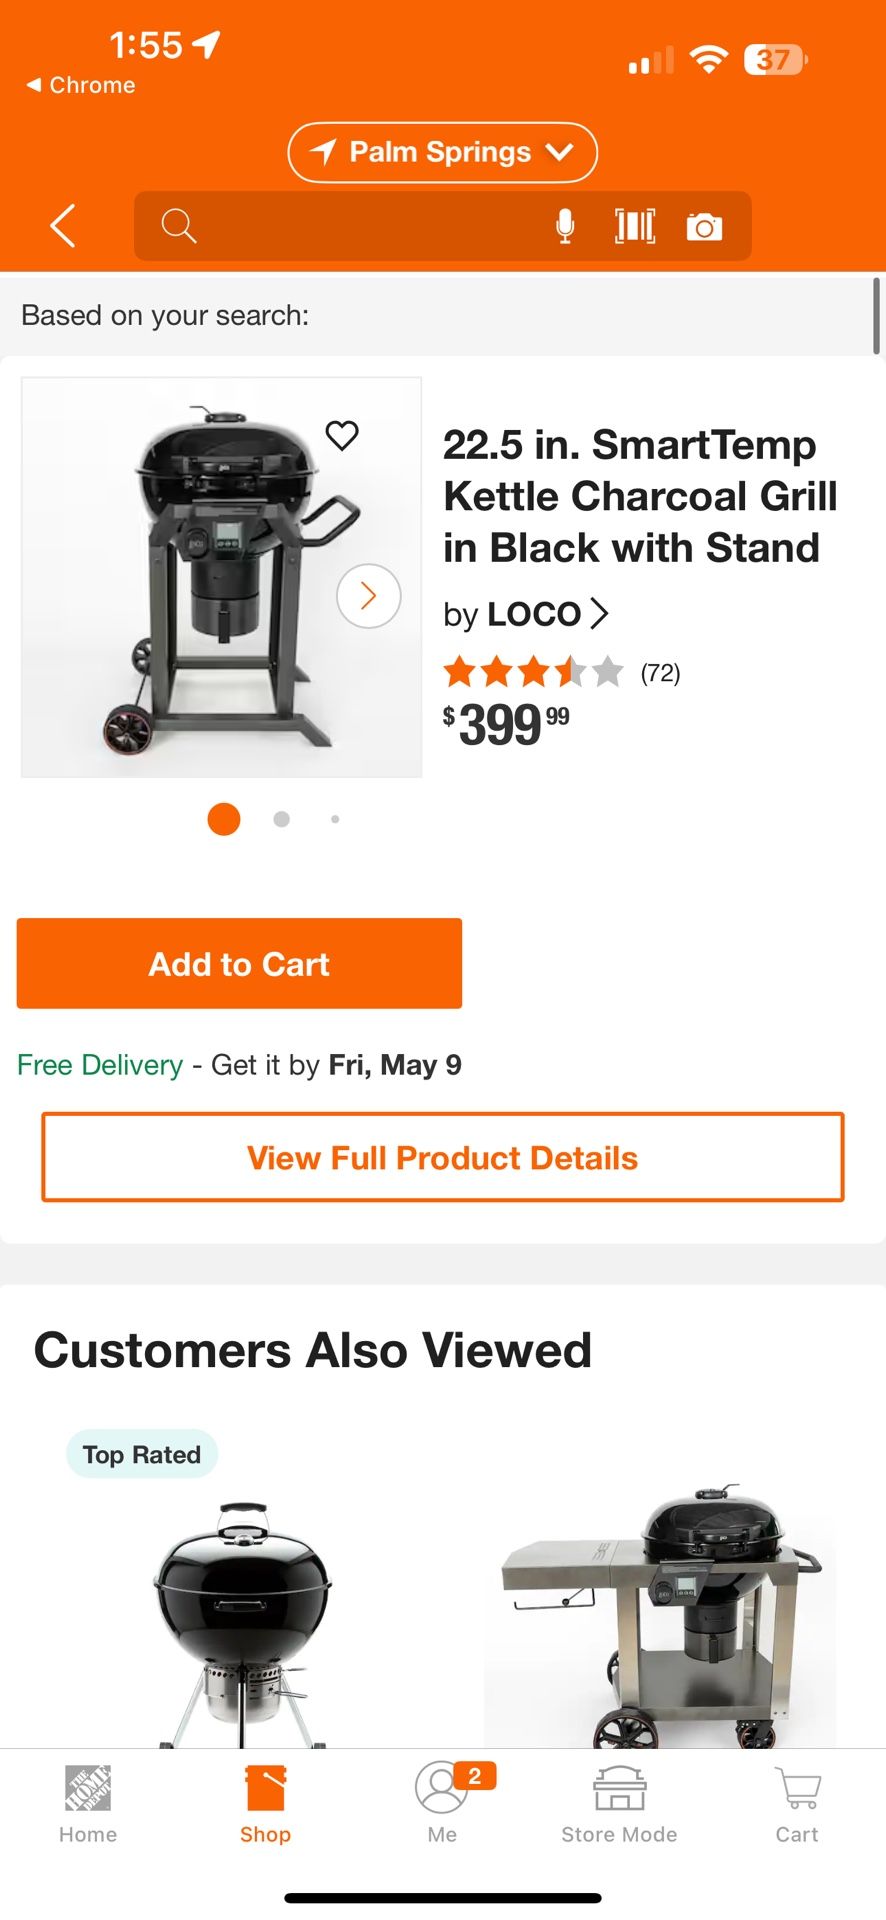Open camera image search
The width and height of the screenshot is (886, 1920).
tap(704, 227)
